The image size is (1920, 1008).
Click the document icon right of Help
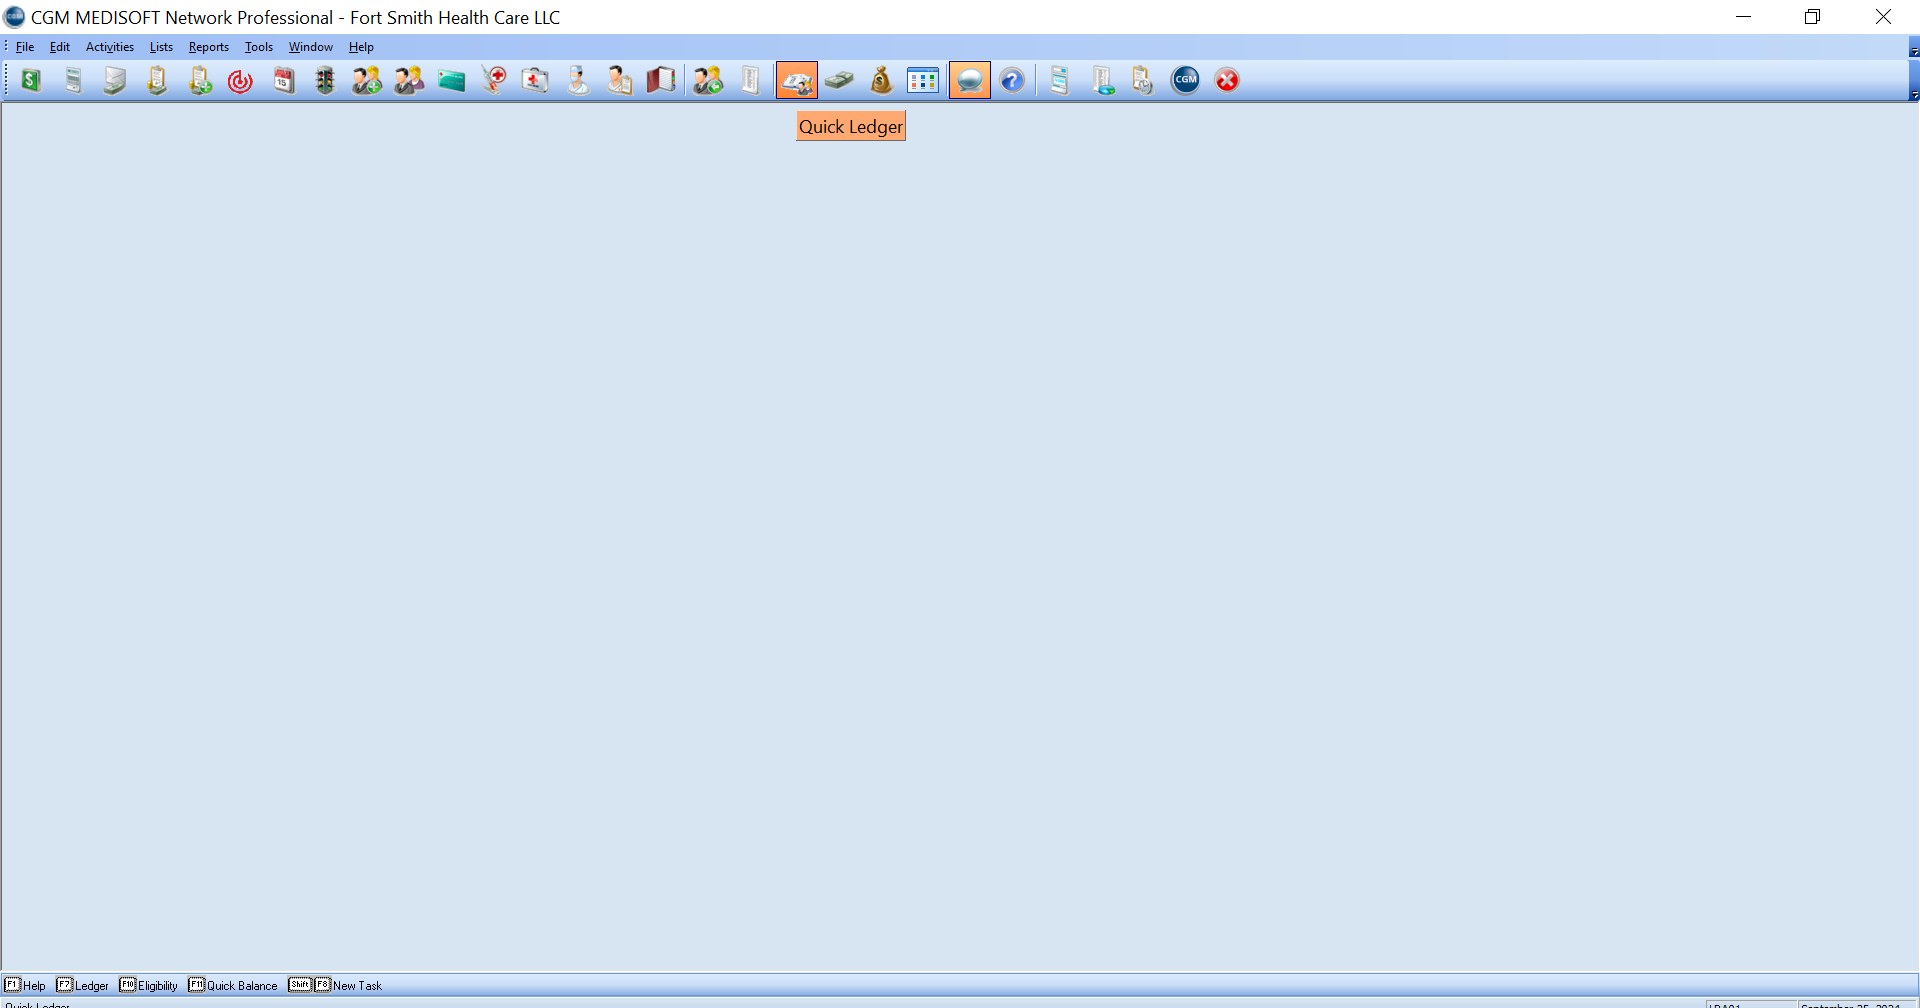coord(1059,80)
